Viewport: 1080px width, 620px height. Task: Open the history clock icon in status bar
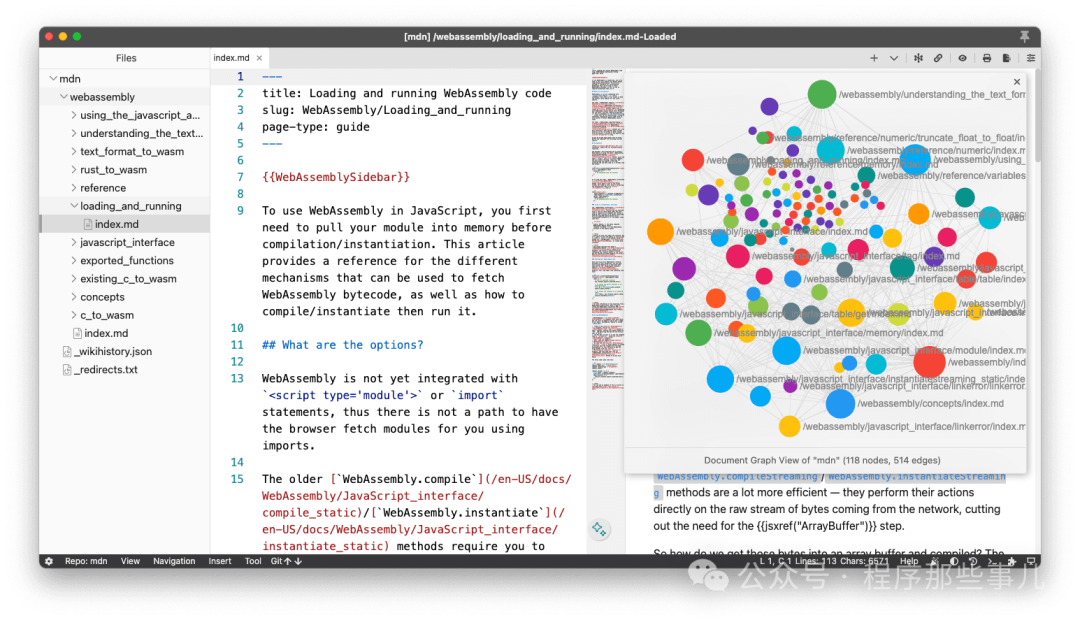[x=973, y=561]
